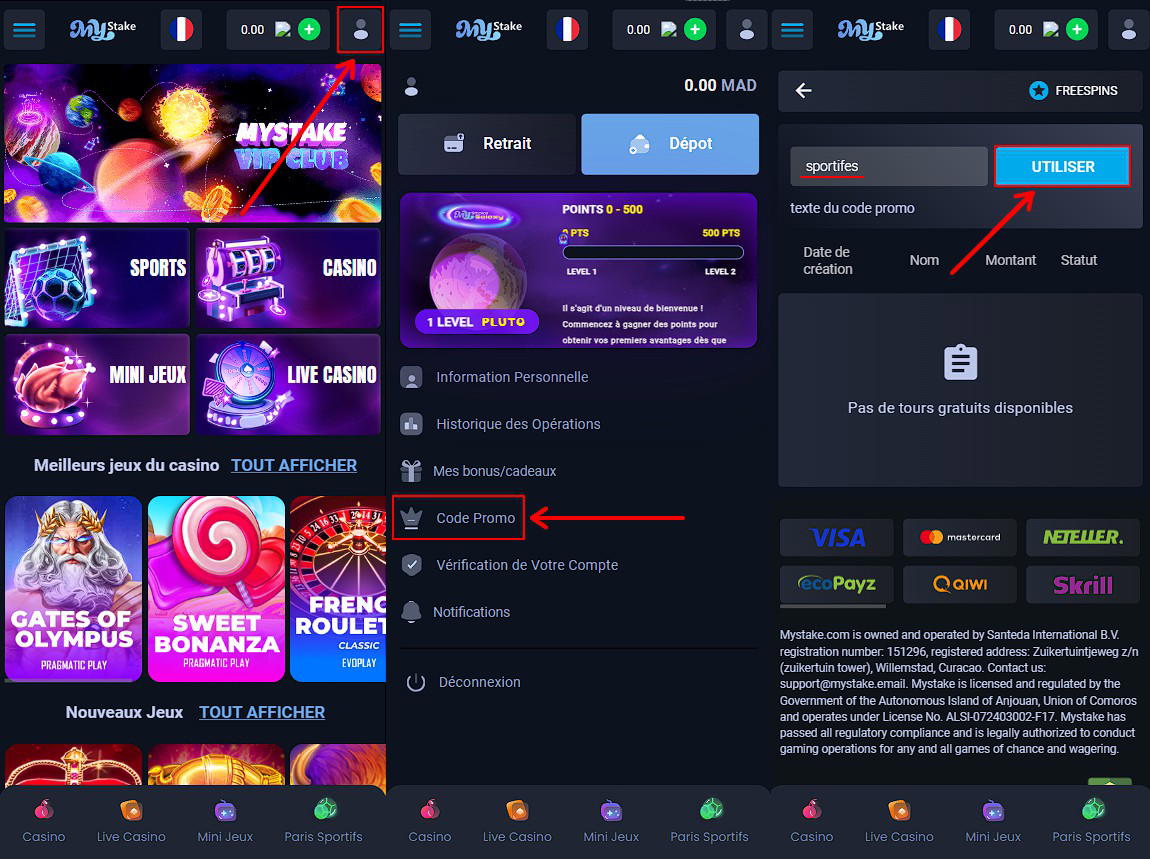
Task: Open user profile icon in left panel
Action: (360, 30)
